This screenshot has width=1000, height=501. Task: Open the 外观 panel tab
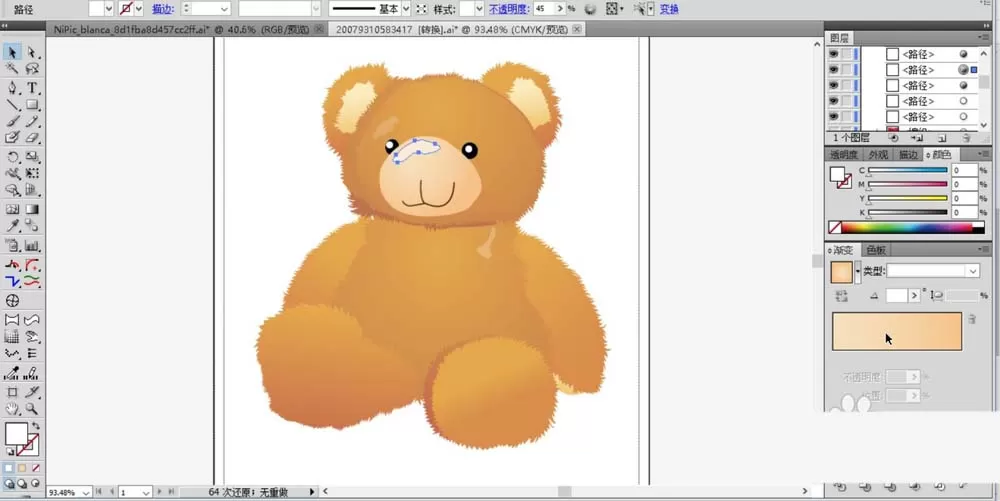click(878, 155)
